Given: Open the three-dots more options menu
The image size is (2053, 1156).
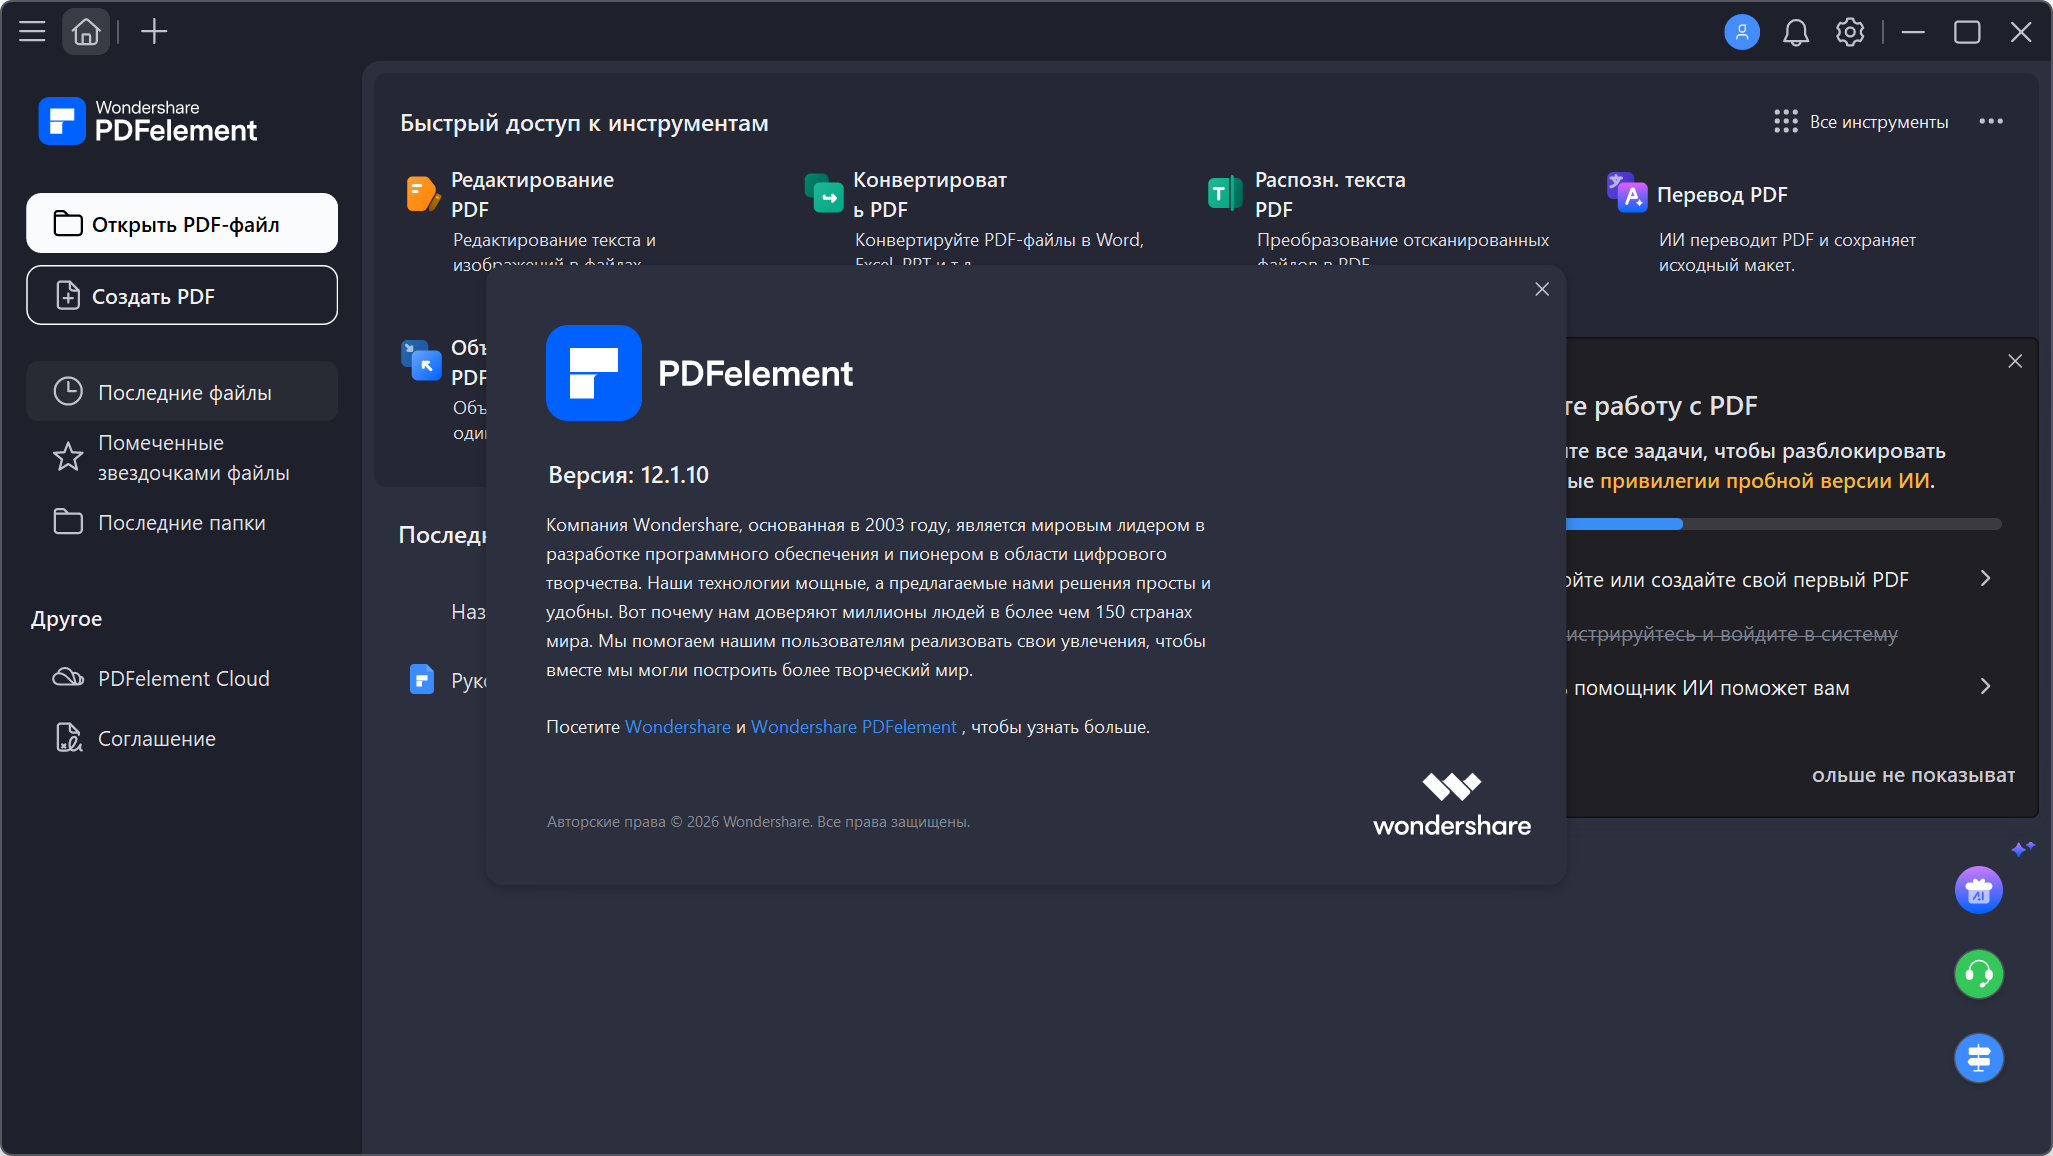Looking at the screenshot, I should click(1991, 122).
